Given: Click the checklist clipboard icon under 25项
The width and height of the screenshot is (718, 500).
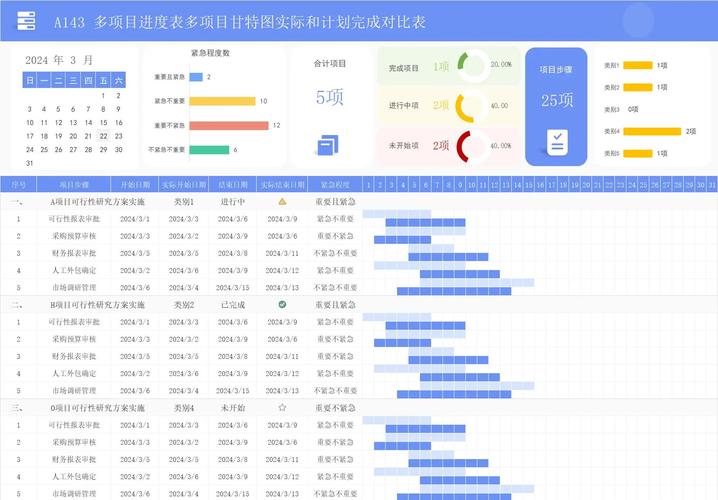Looking at the screenshot, I should click(557, 142).
